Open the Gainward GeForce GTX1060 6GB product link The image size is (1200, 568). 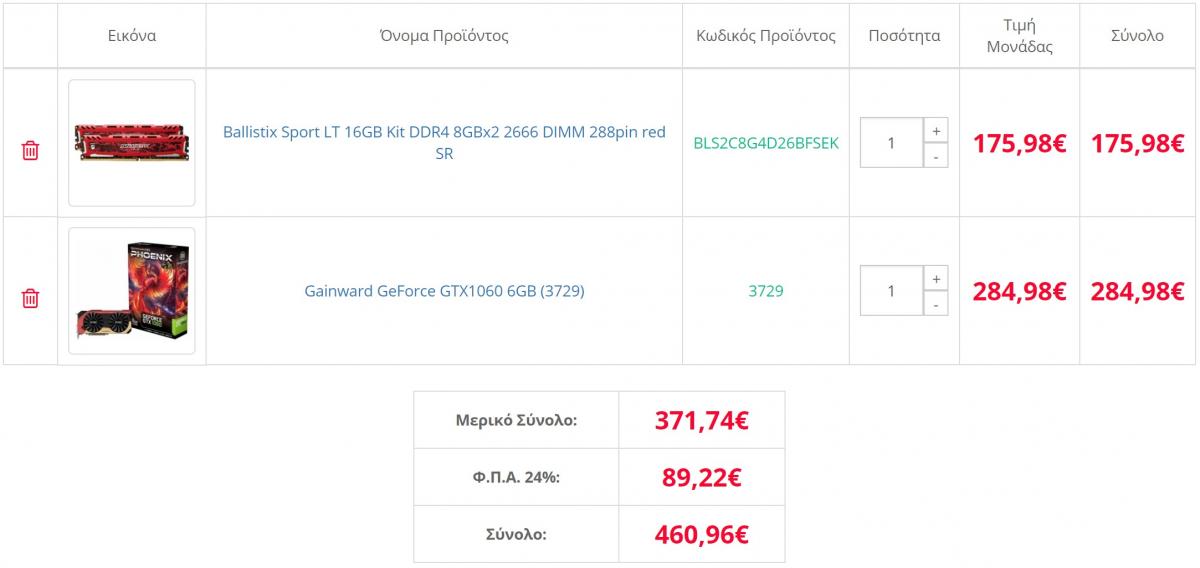pos(444,291)
